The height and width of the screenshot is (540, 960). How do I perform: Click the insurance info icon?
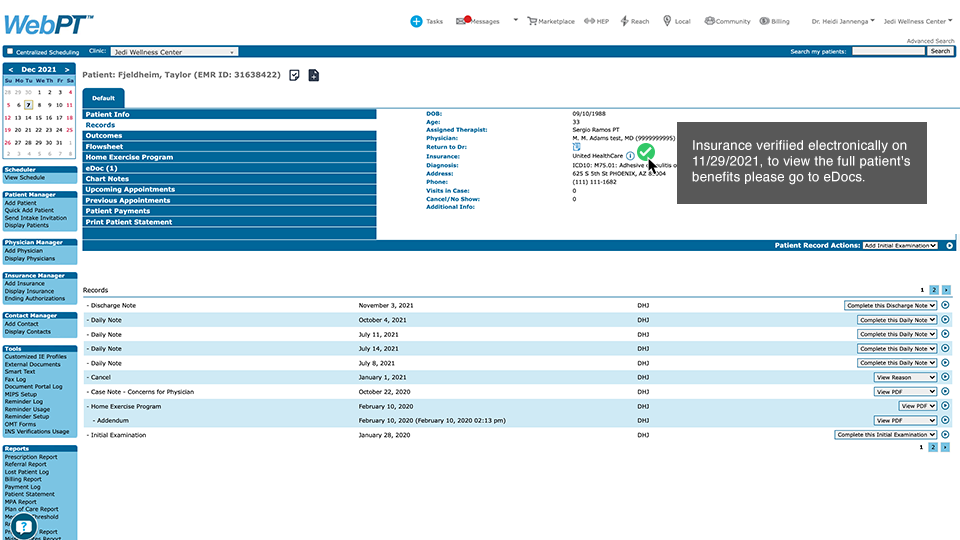pyautogui.click(x=630, y=157)
